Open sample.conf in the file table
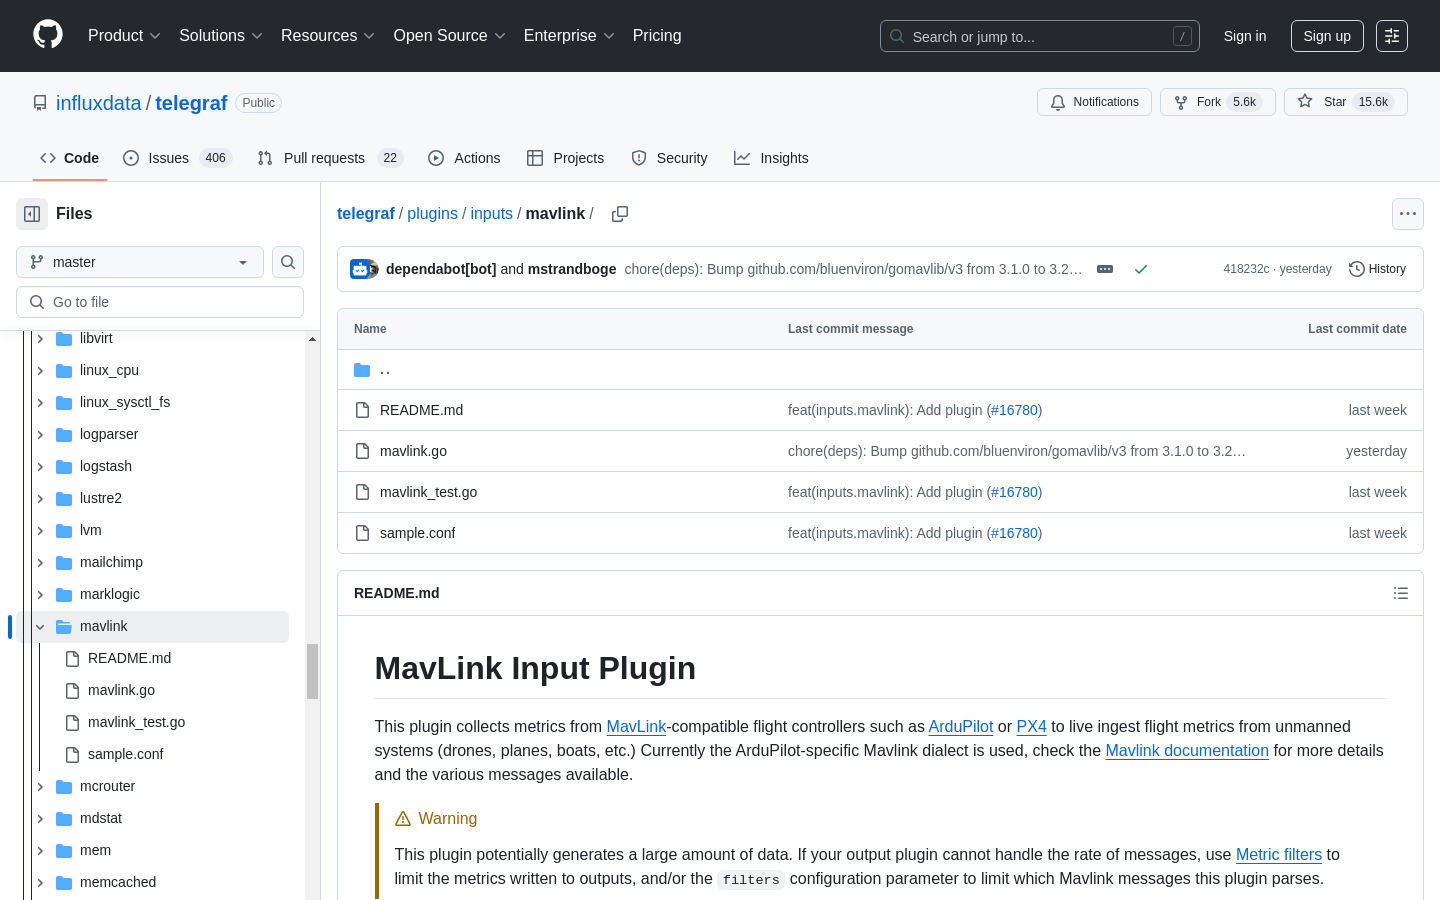This screenshot has width=1440, height=900. (x=417, y=533)
